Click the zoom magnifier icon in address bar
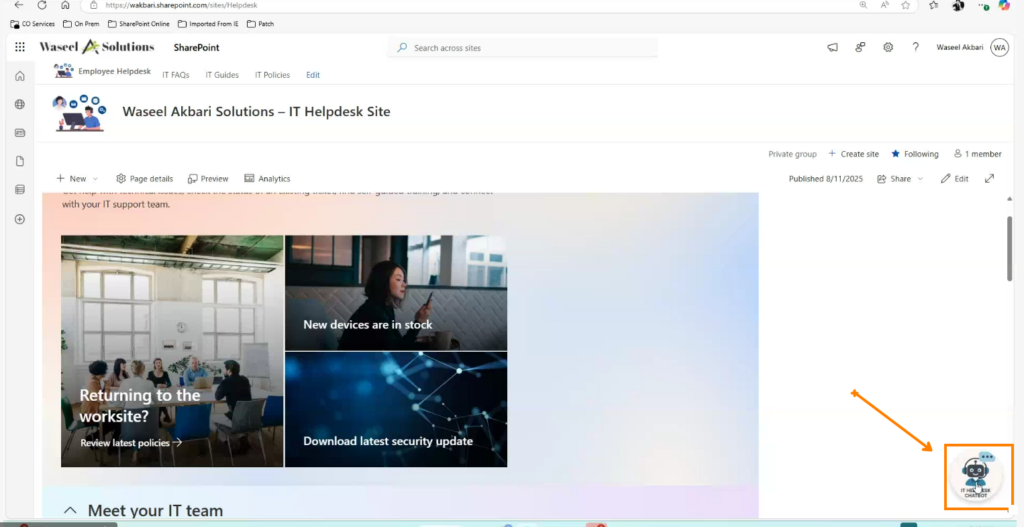The image size is (1024, 527). 863,5
